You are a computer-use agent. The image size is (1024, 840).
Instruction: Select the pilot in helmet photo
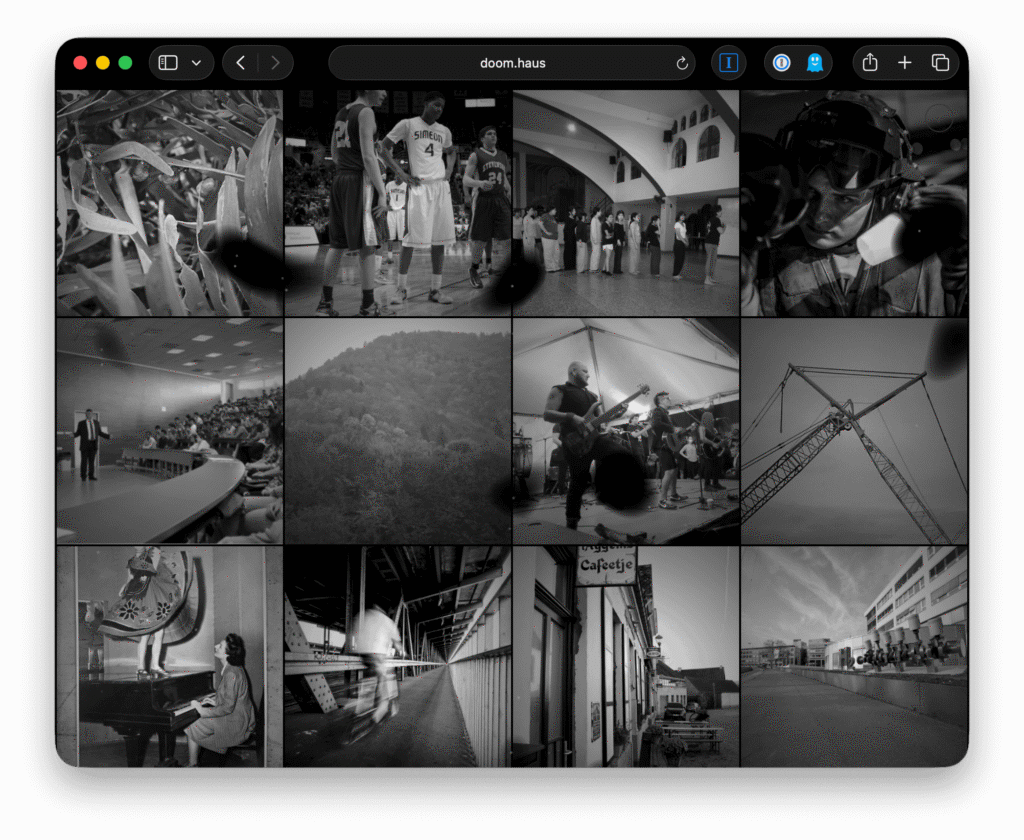point(854,203)
